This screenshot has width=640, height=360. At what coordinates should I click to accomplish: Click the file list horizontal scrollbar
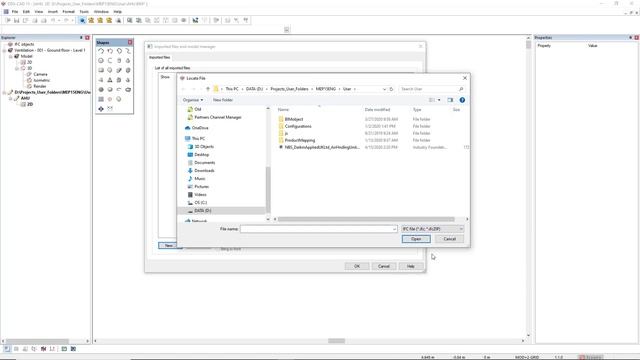click(x=366, y=219)
